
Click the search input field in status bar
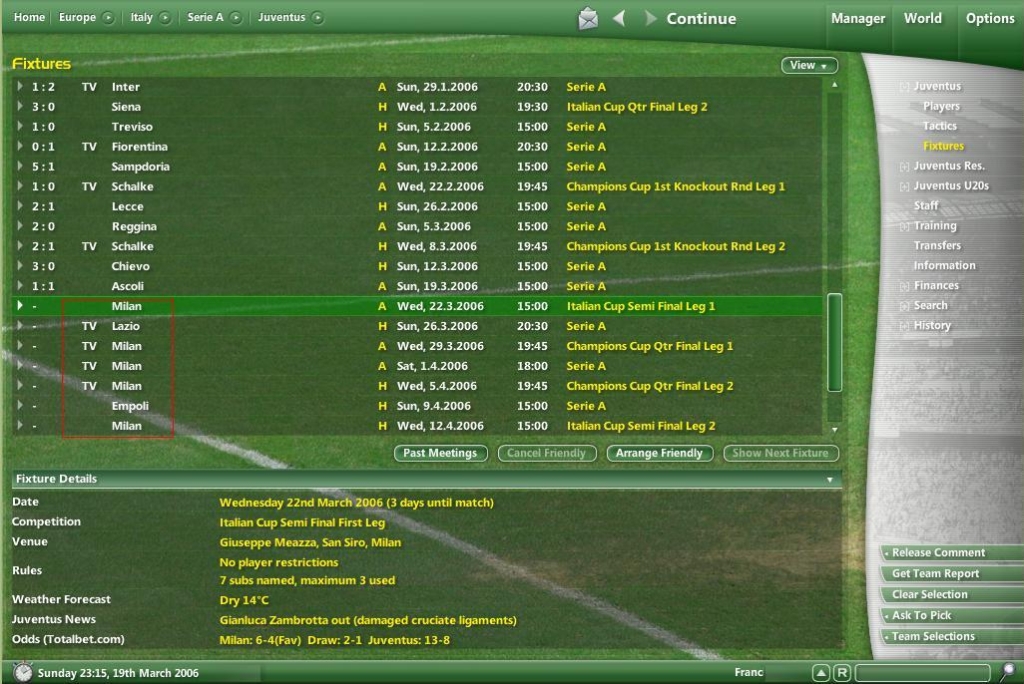[x=922, y=672]
